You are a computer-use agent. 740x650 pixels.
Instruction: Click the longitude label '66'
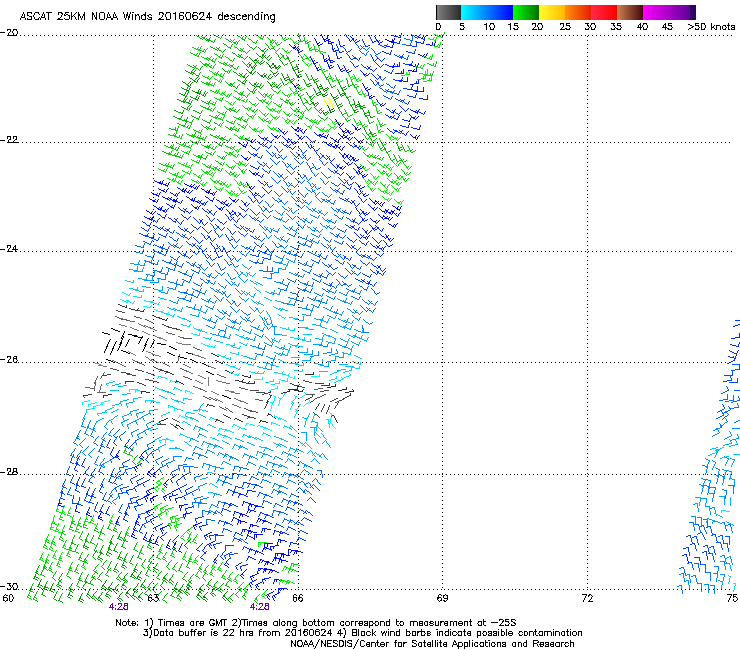coord(298,599)
